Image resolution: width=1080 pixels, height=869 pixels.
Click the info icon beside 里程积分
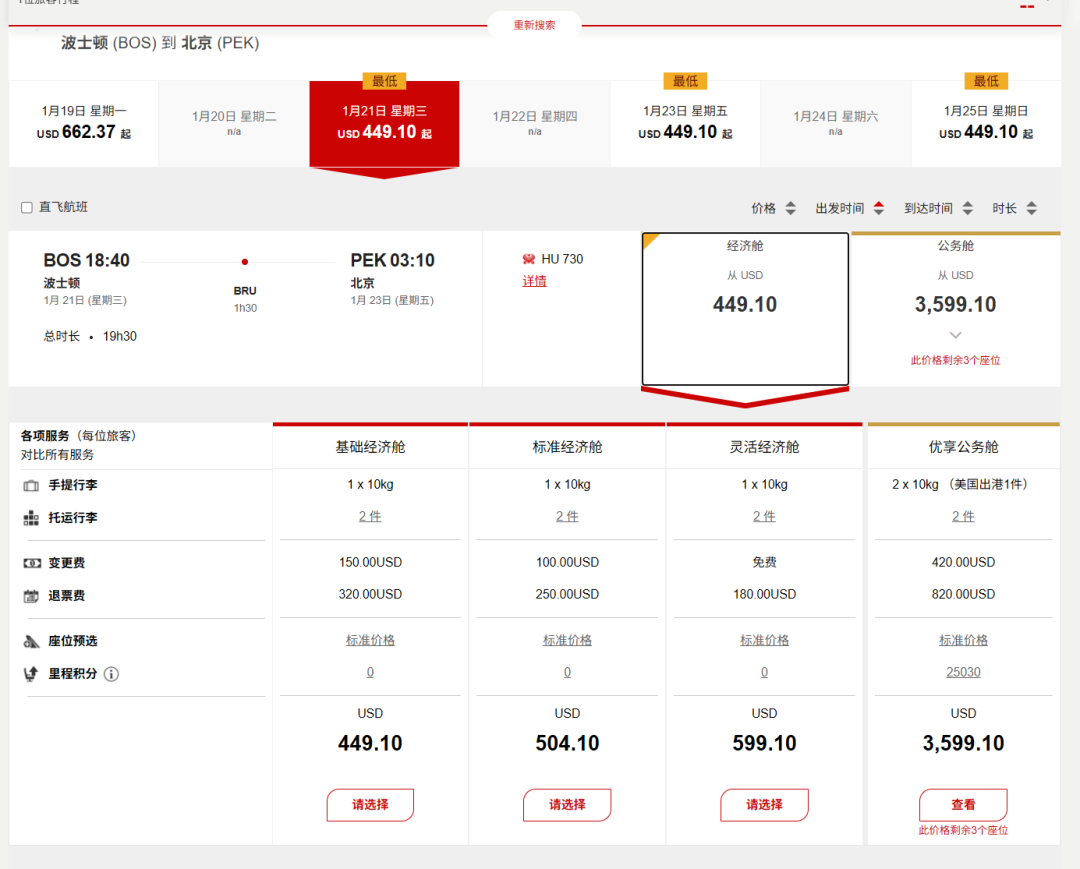pyautogui.click(x=111, y=674)
